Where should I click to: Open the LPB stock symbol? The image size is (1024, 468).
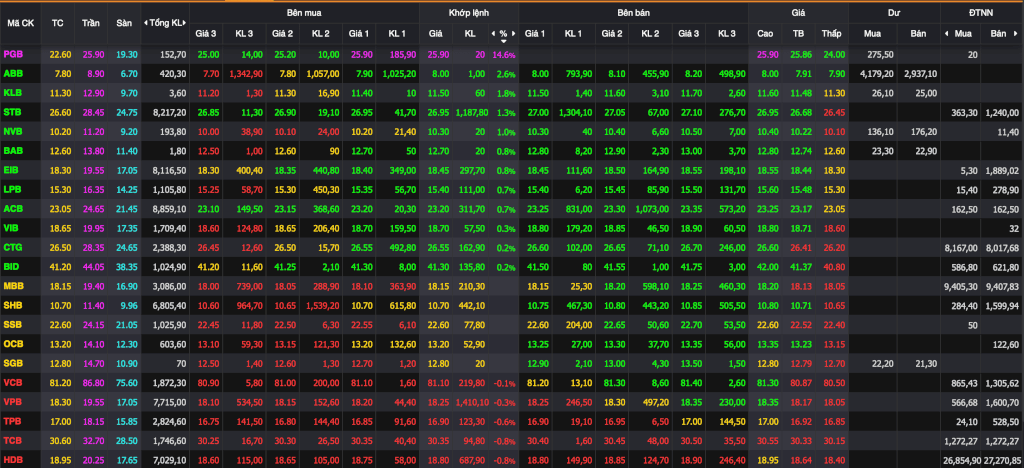[13, 189]
